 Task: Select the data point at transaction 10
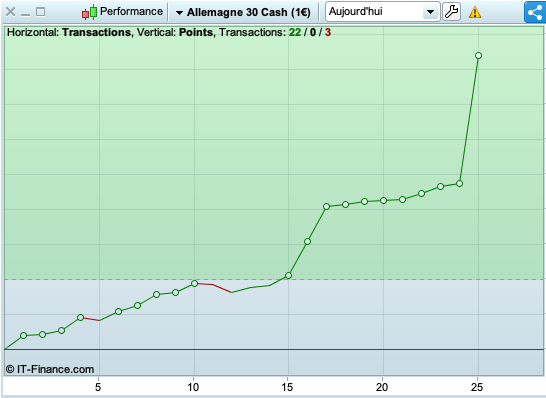coord(194,283)
